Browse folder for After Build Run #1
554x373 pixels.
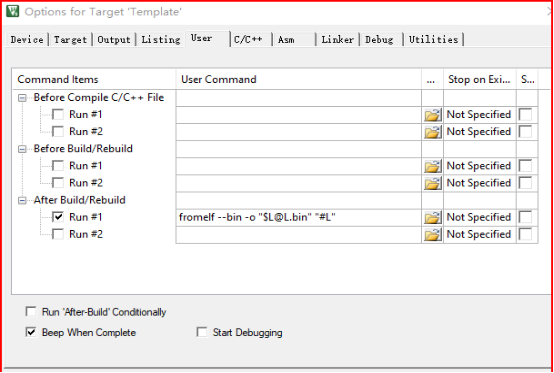(x=432, y=217)
